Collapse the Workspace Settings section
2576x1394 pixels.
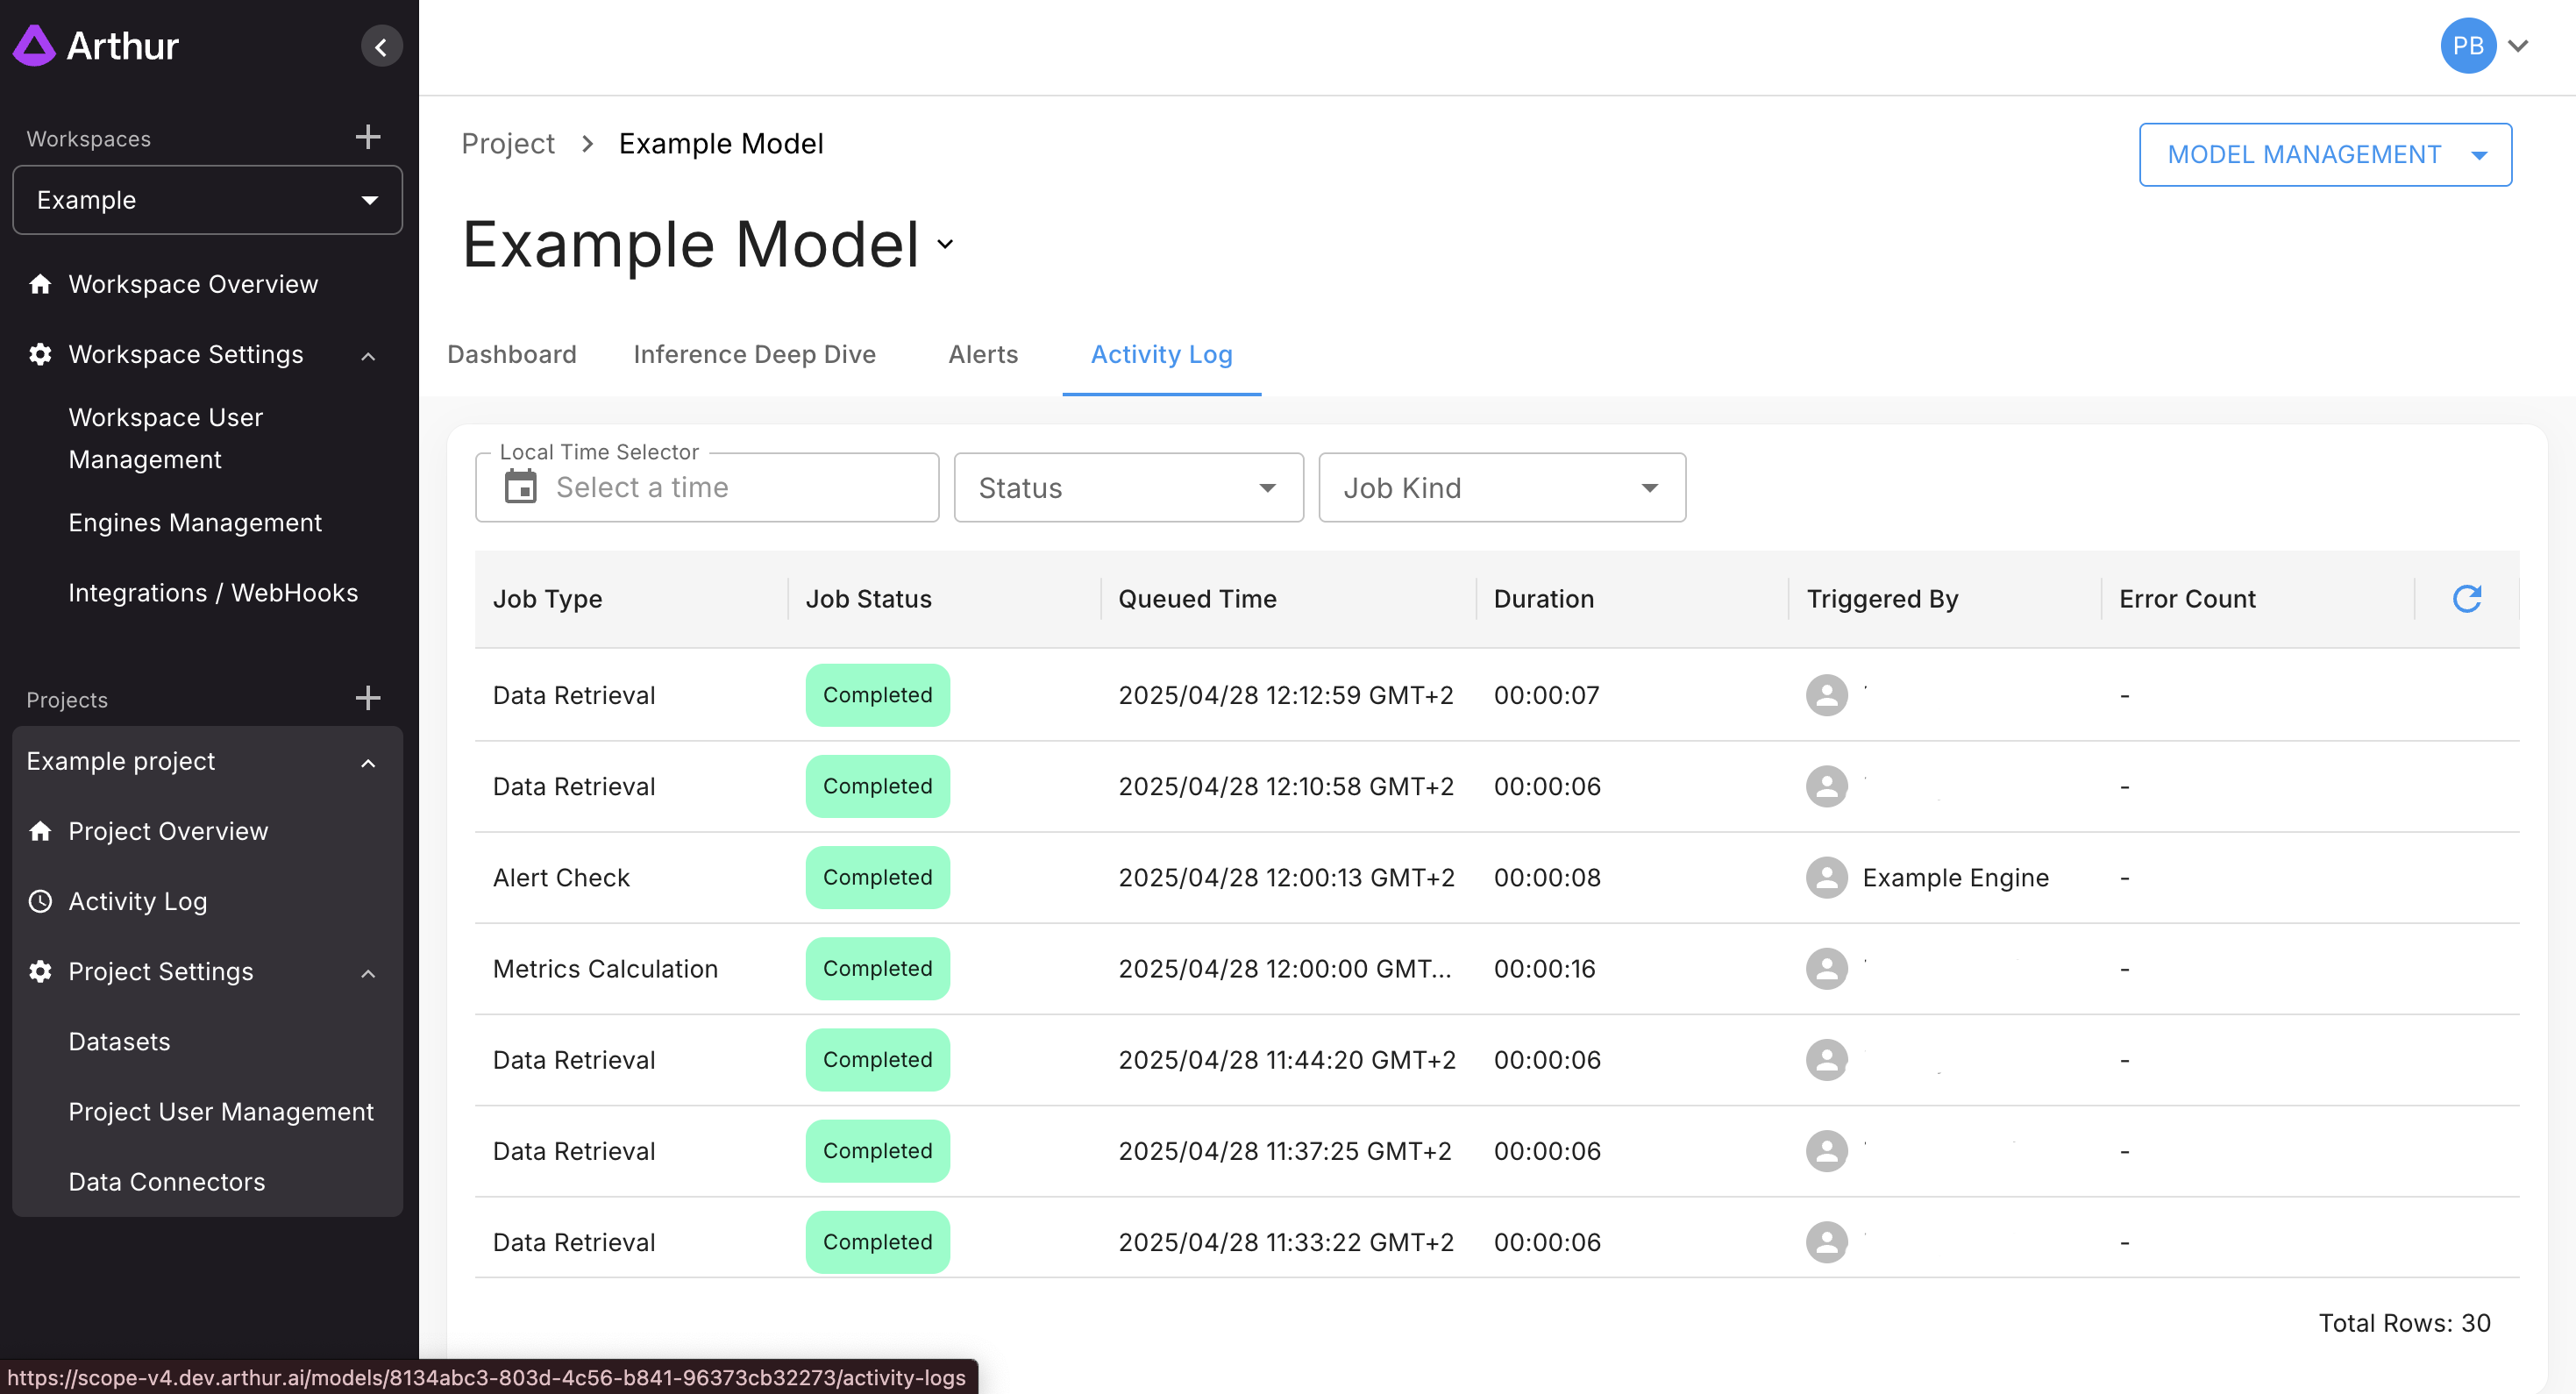point(368,356)
